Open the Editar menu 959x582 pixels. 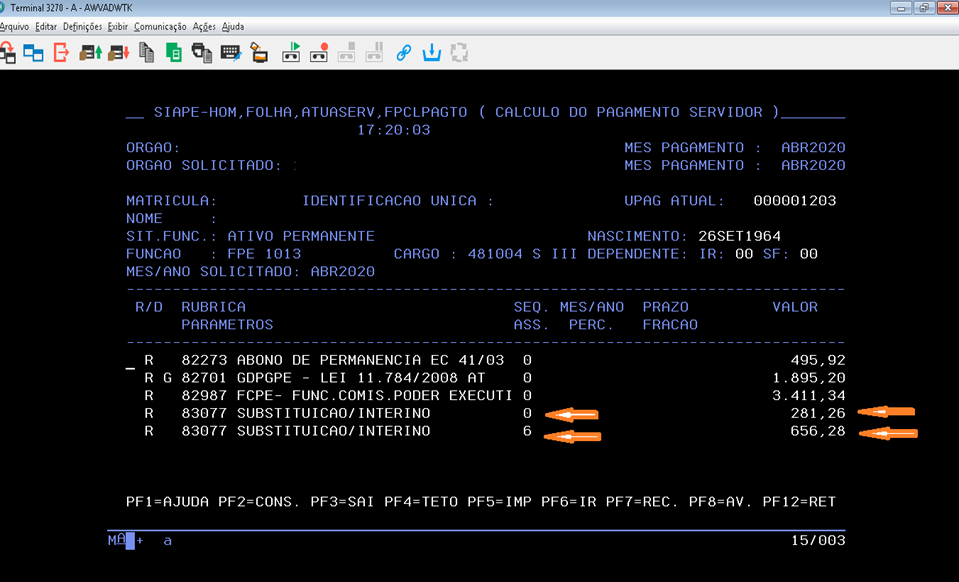point(46,26)
